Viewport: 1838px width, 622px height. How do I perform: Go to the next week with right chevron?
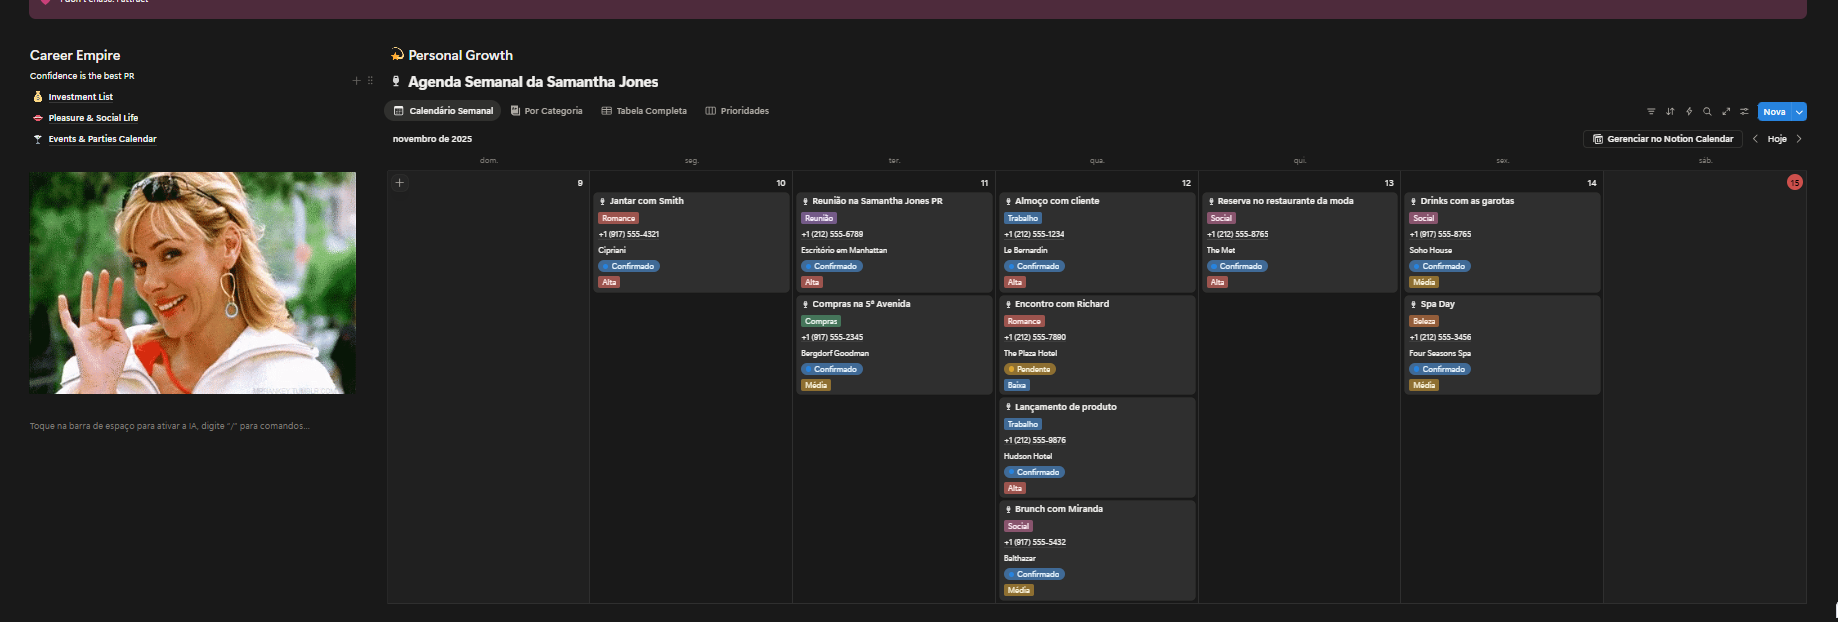[x=1799, y=139]
